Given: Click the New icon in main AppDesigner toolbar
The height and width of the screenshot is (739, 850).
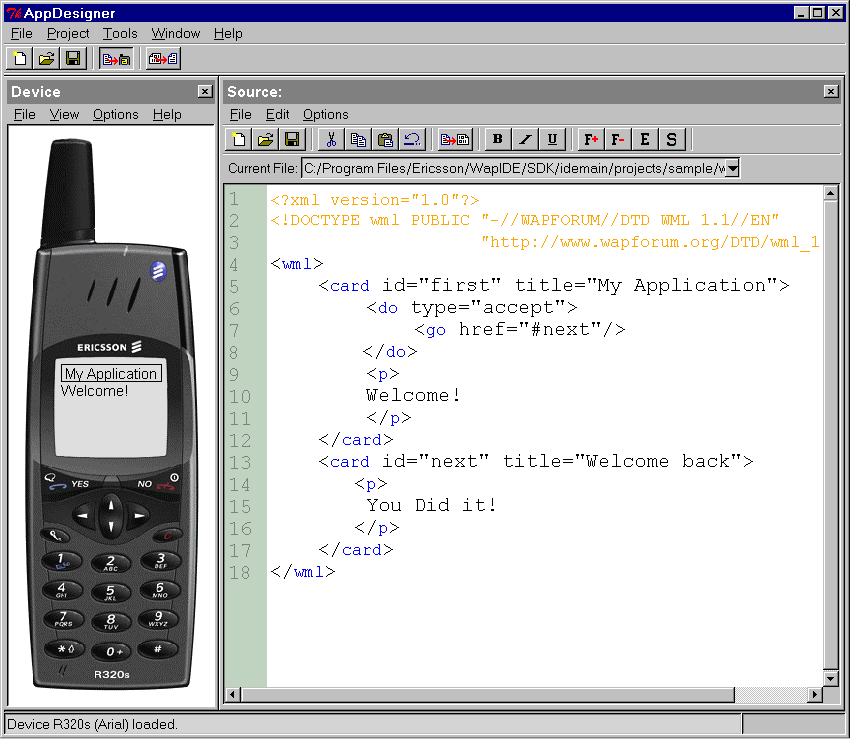Looking at the screenshot, I should click(20, 58).
